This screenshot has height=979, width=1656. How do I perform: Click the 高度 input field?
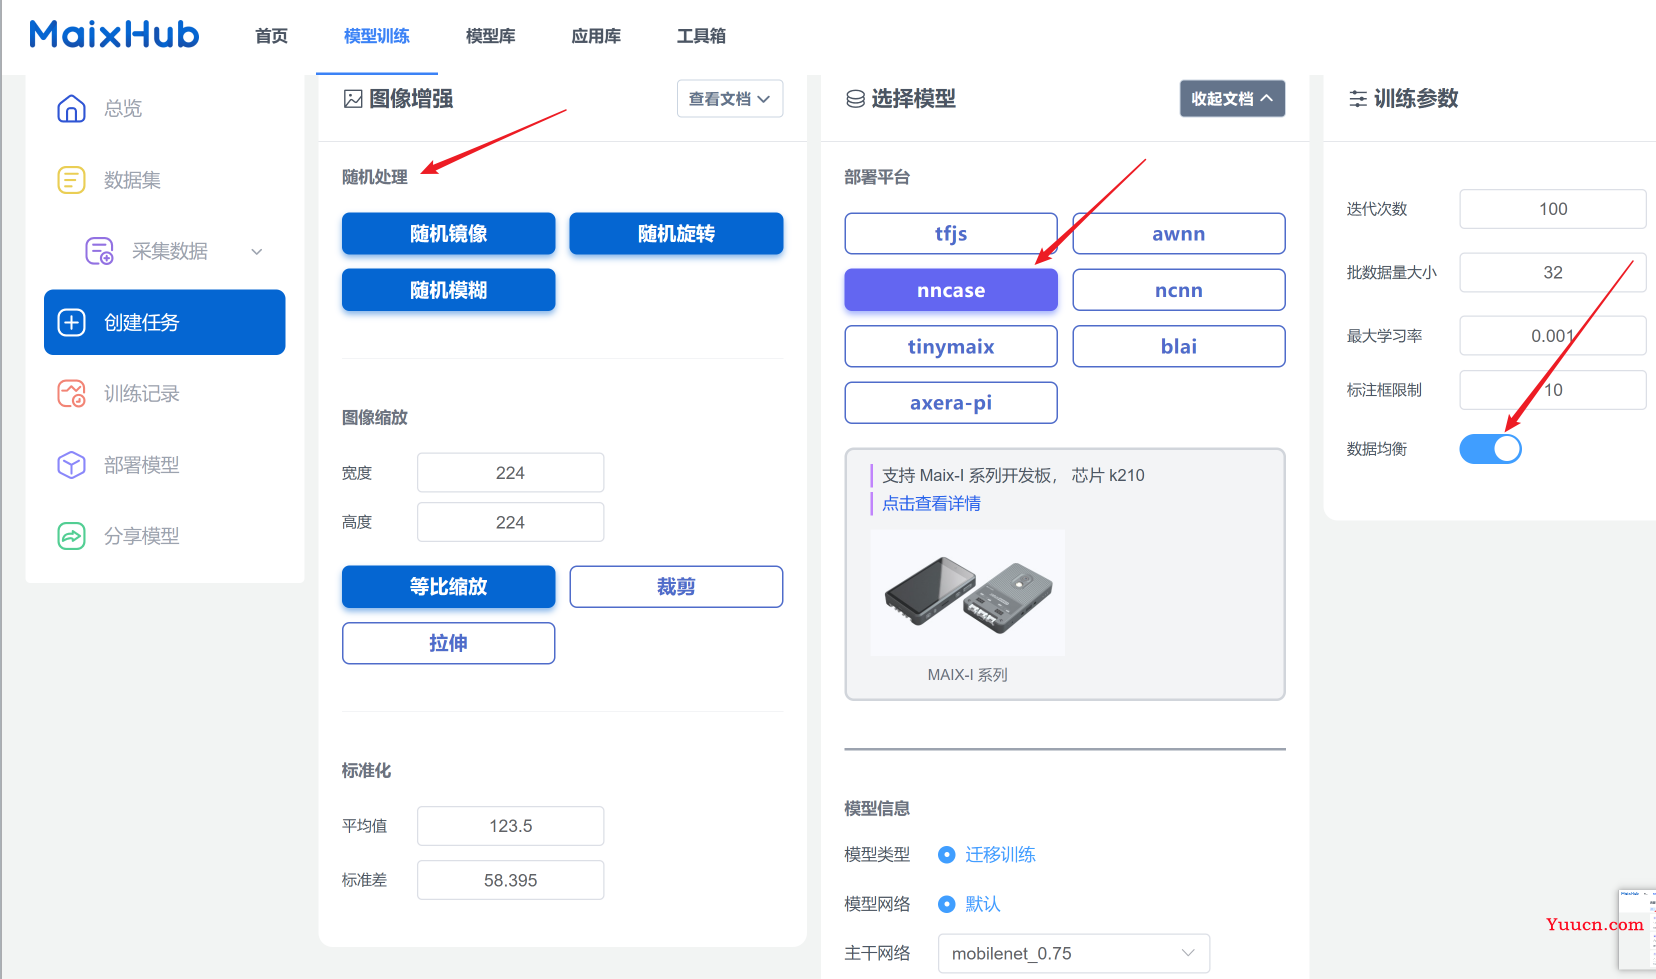click(x=510, y=522)
